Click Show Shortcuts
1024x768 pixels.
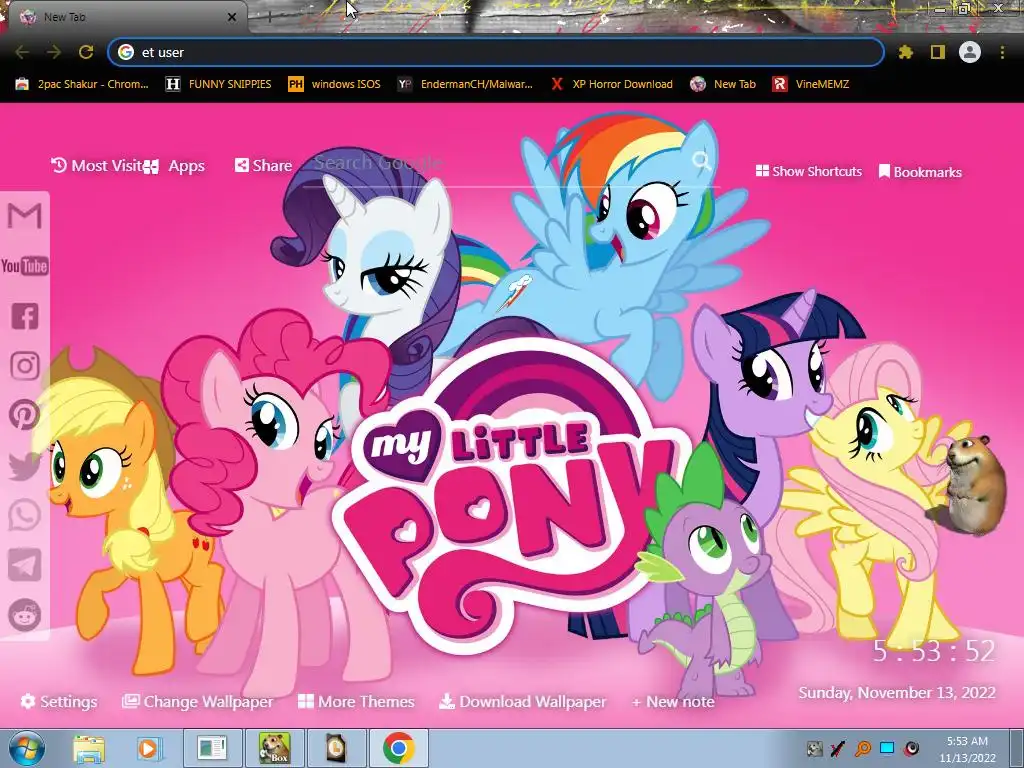808,171
